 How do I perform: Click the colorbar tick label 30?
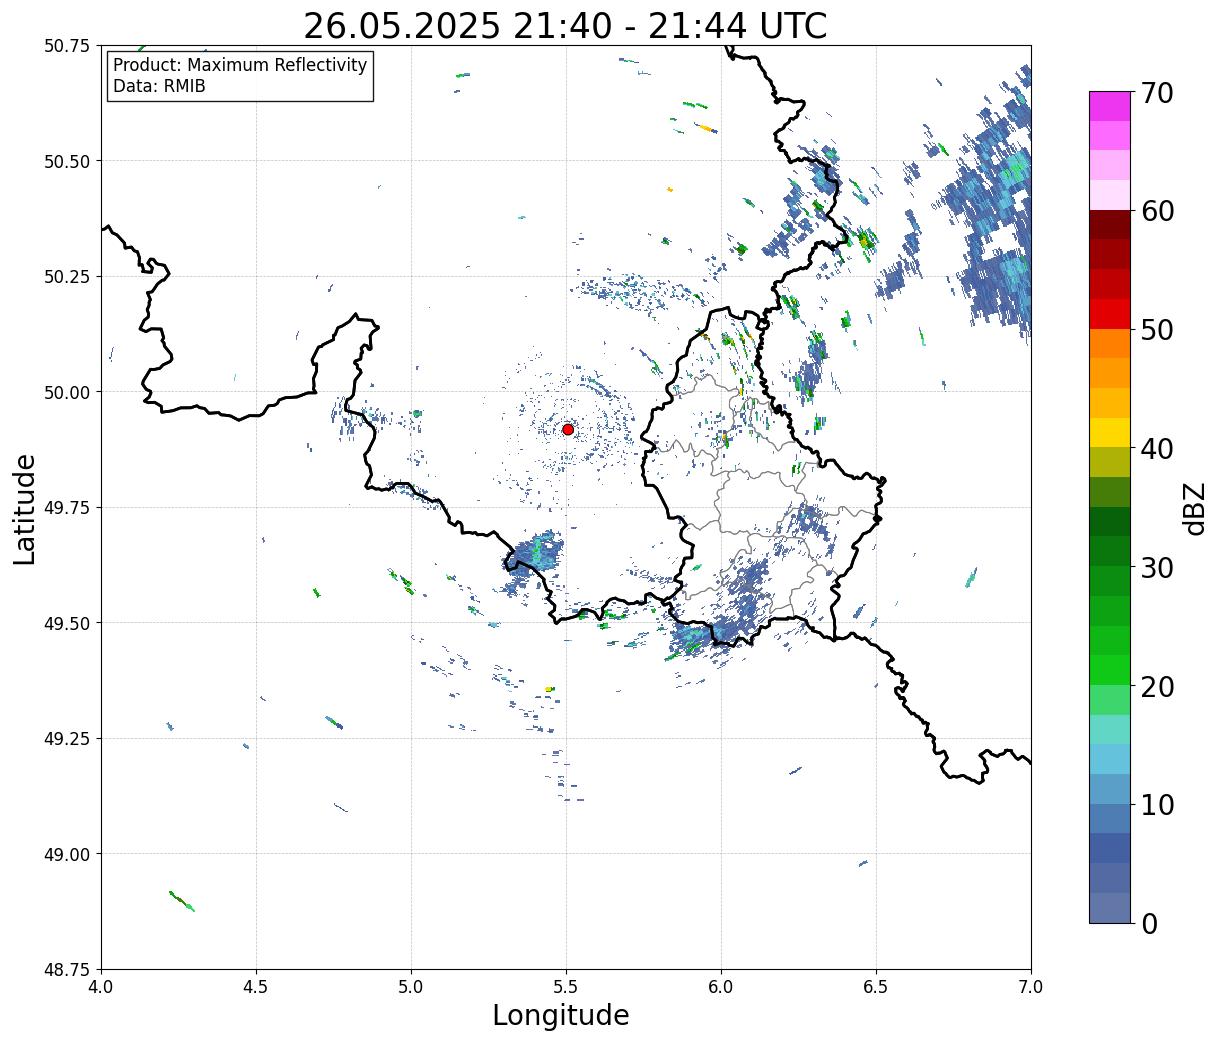(x=1157, y=568)
